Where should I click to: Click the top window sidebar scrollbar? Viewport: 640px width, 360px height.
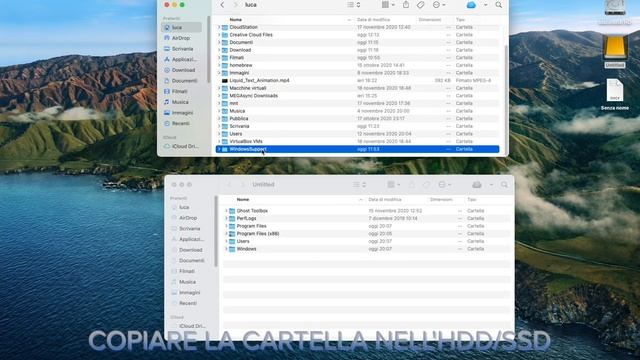[209, 49]
